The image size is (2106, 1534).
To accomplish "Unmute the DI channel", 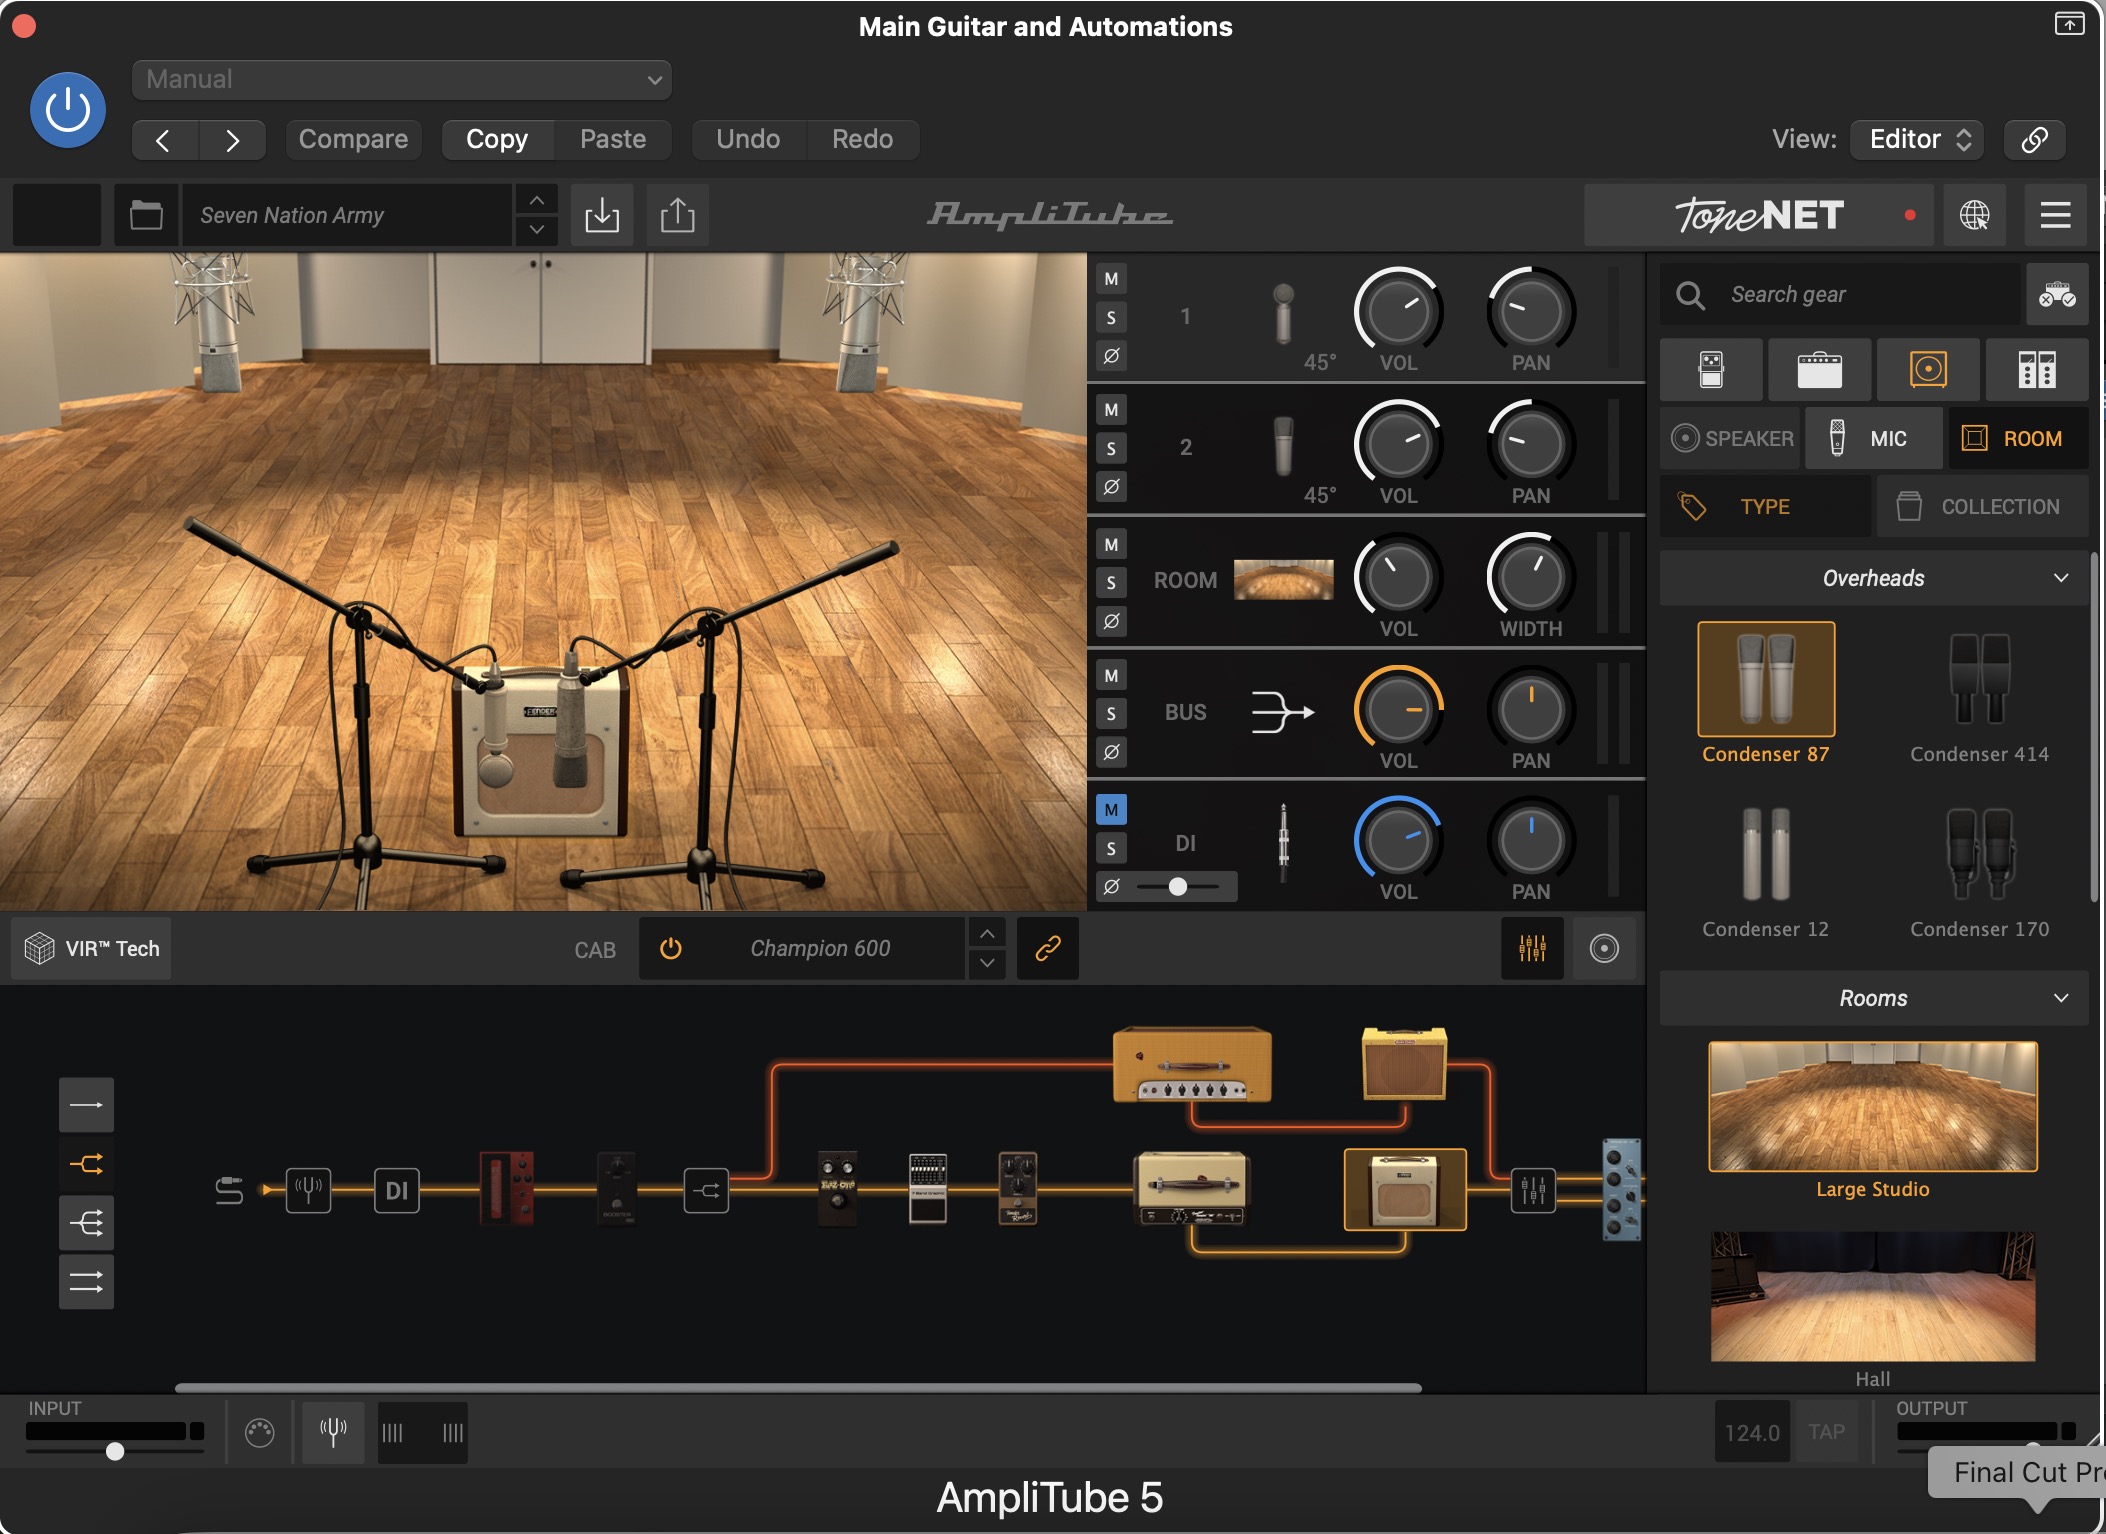I will tap(1111, 810).
